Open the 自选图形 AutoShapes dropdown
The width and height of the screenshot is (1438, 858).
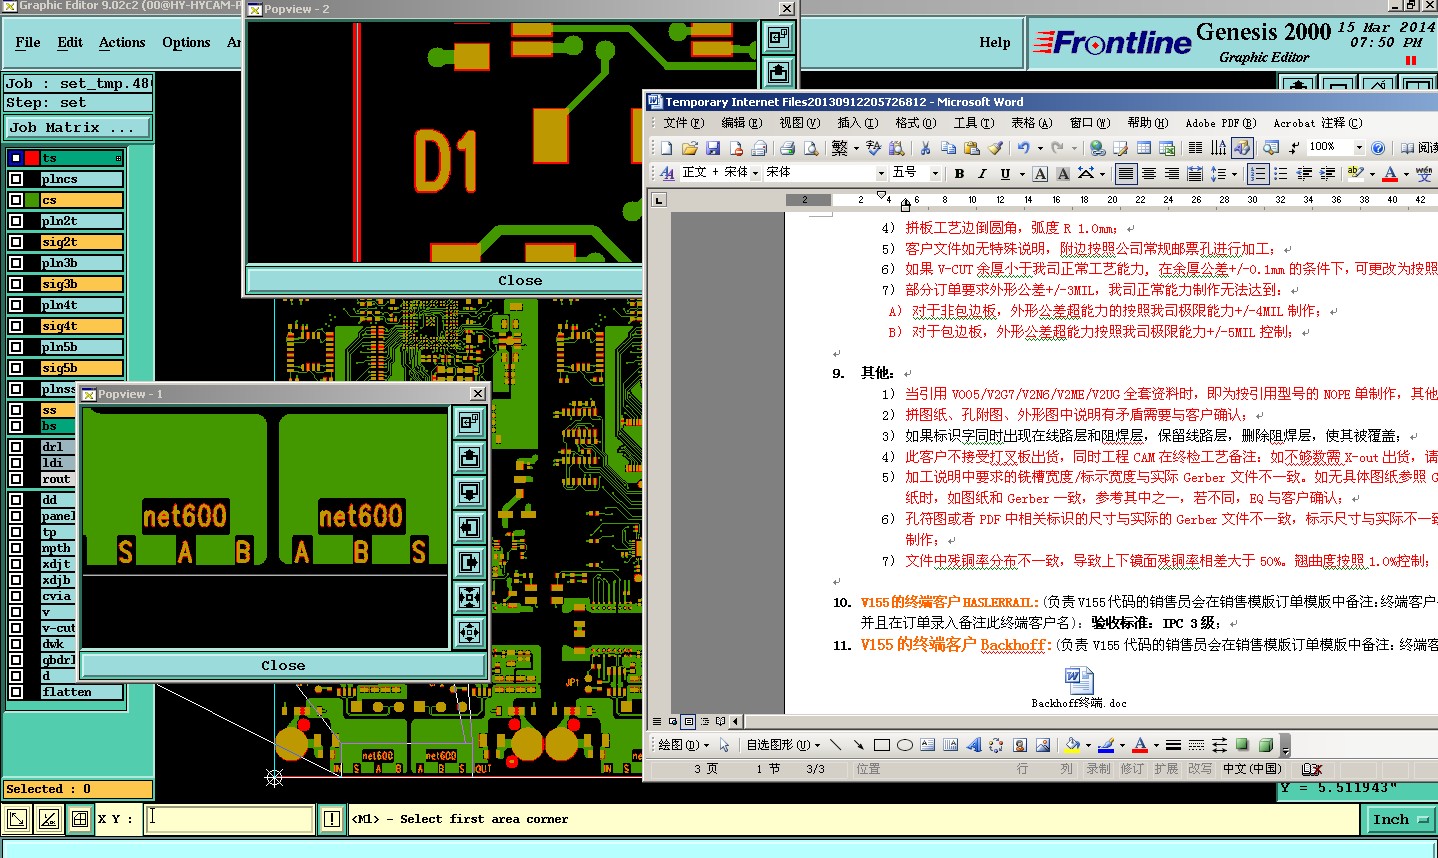point(782,745)
